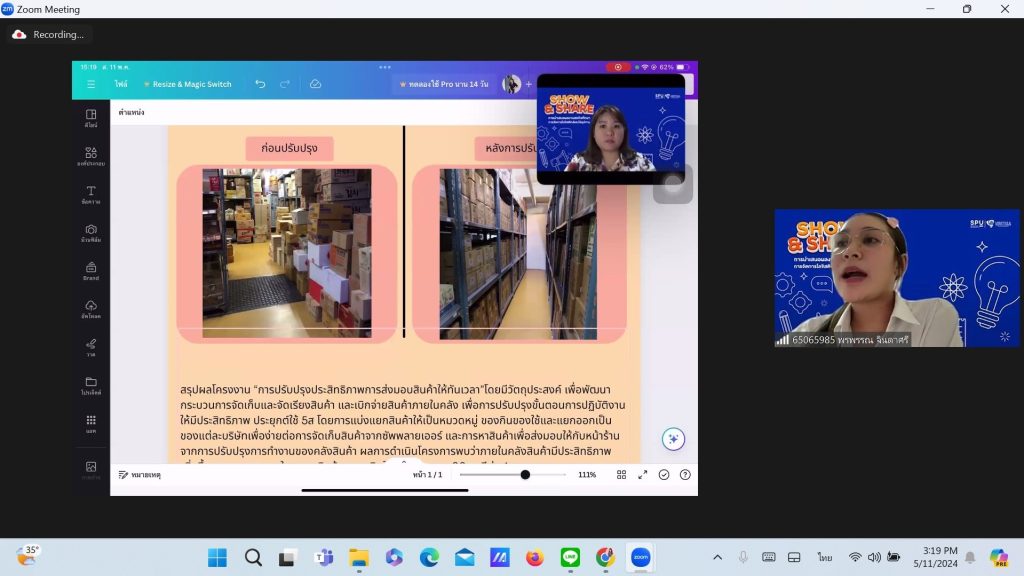The height and width of the screenshot is (576, 1024).
Task: Open the Windows Start menu
Action: (x=217, y=558)
